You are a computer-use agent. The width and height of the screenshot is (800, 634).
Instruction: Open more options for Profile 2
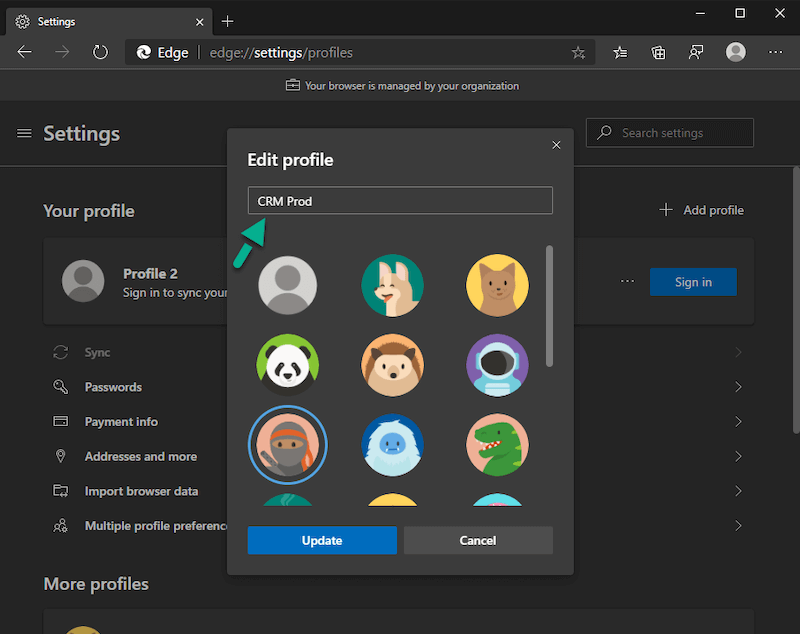[x=627, y=281]
